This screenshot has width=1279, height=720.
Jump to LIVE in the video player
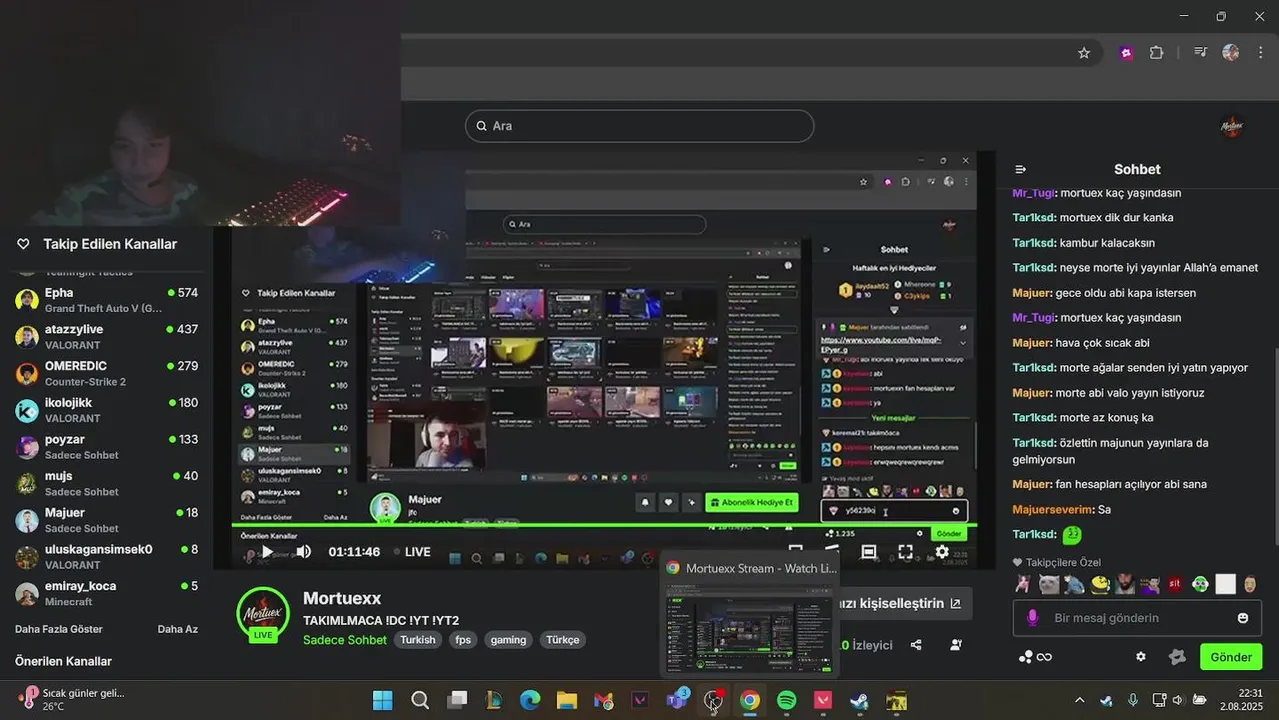412,552
